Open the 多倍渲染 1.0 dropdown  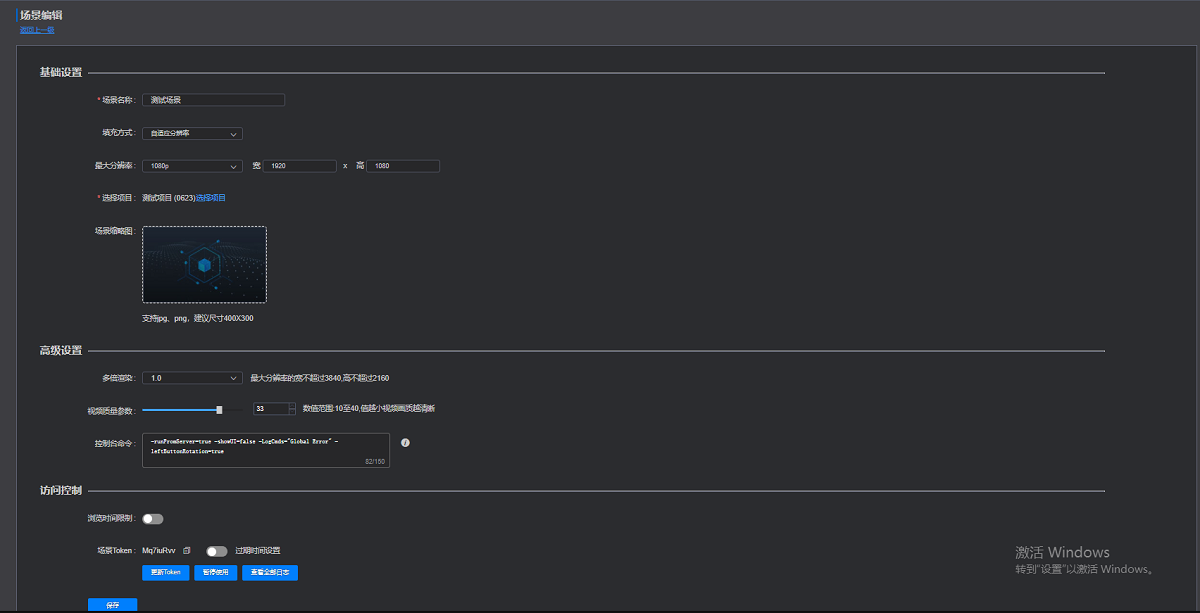coord(192,378)
